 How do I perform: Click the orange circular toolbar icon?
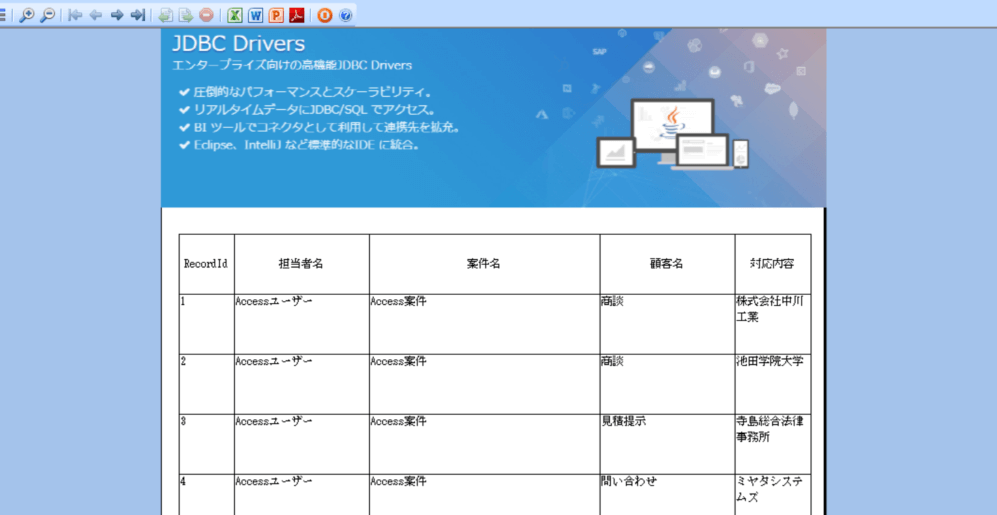click(325, 15)
